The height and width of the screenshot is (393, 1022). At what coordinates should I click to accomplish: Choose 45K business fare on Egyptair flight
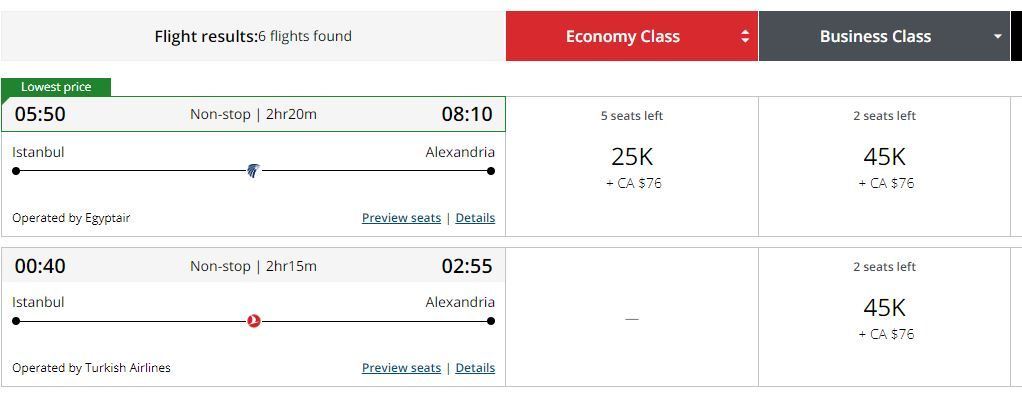coord(884,166)
